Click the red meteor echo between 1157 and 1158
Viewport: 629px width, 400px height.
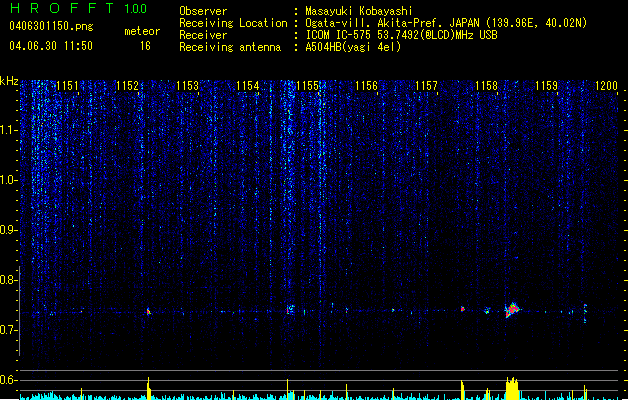click(463, 309)
